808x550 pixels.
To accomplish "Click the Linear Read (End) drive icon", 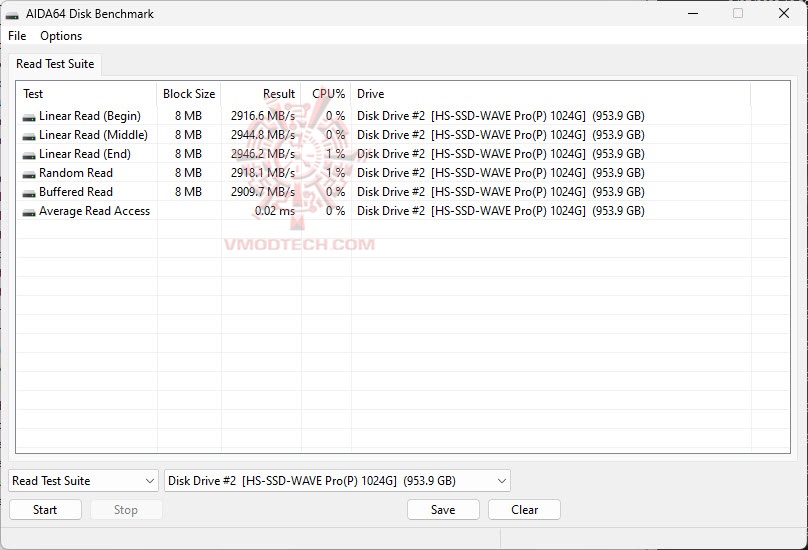I will [29, 155].
